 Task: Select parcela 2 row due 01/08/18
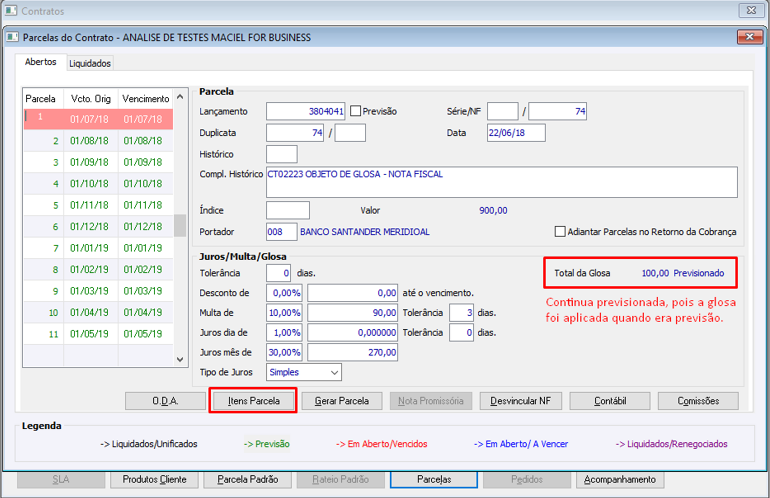point(98,141)
